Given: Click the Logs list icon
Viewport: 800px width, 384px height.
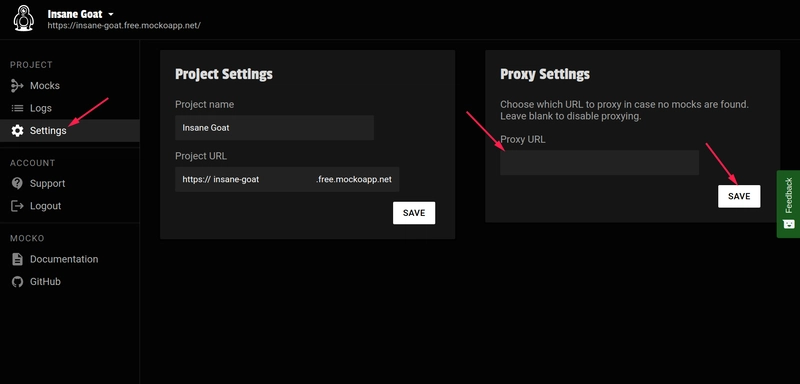Looking at the screenshot, I should (17, 108).
